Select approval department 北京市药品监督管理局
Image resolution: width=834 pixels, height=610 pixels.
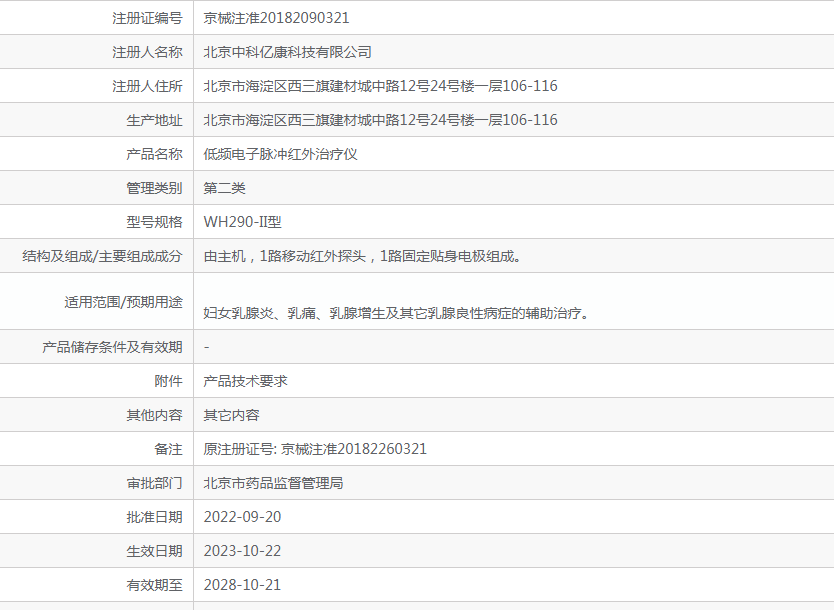point(273,483)
